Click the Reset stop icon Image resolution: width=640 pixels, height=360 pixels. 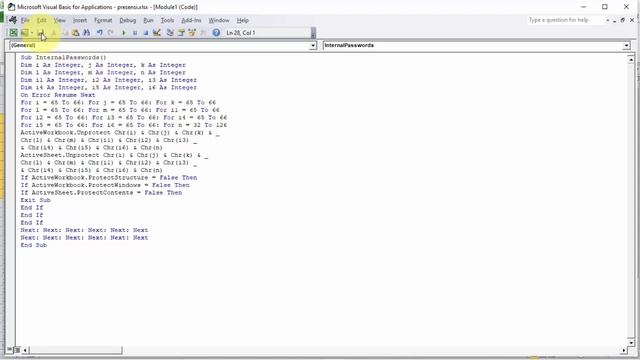[x=146, y=33]
